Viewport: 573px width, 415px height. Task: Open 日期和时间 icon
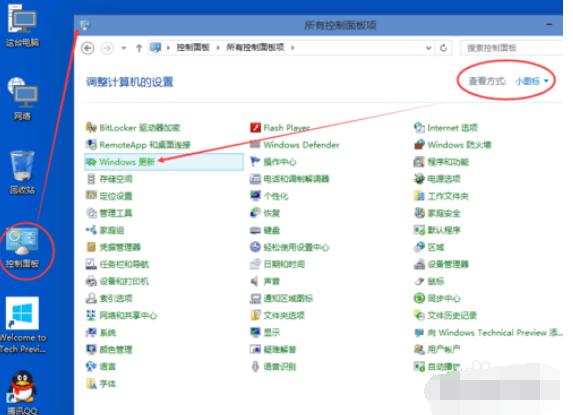coord(255,264)
